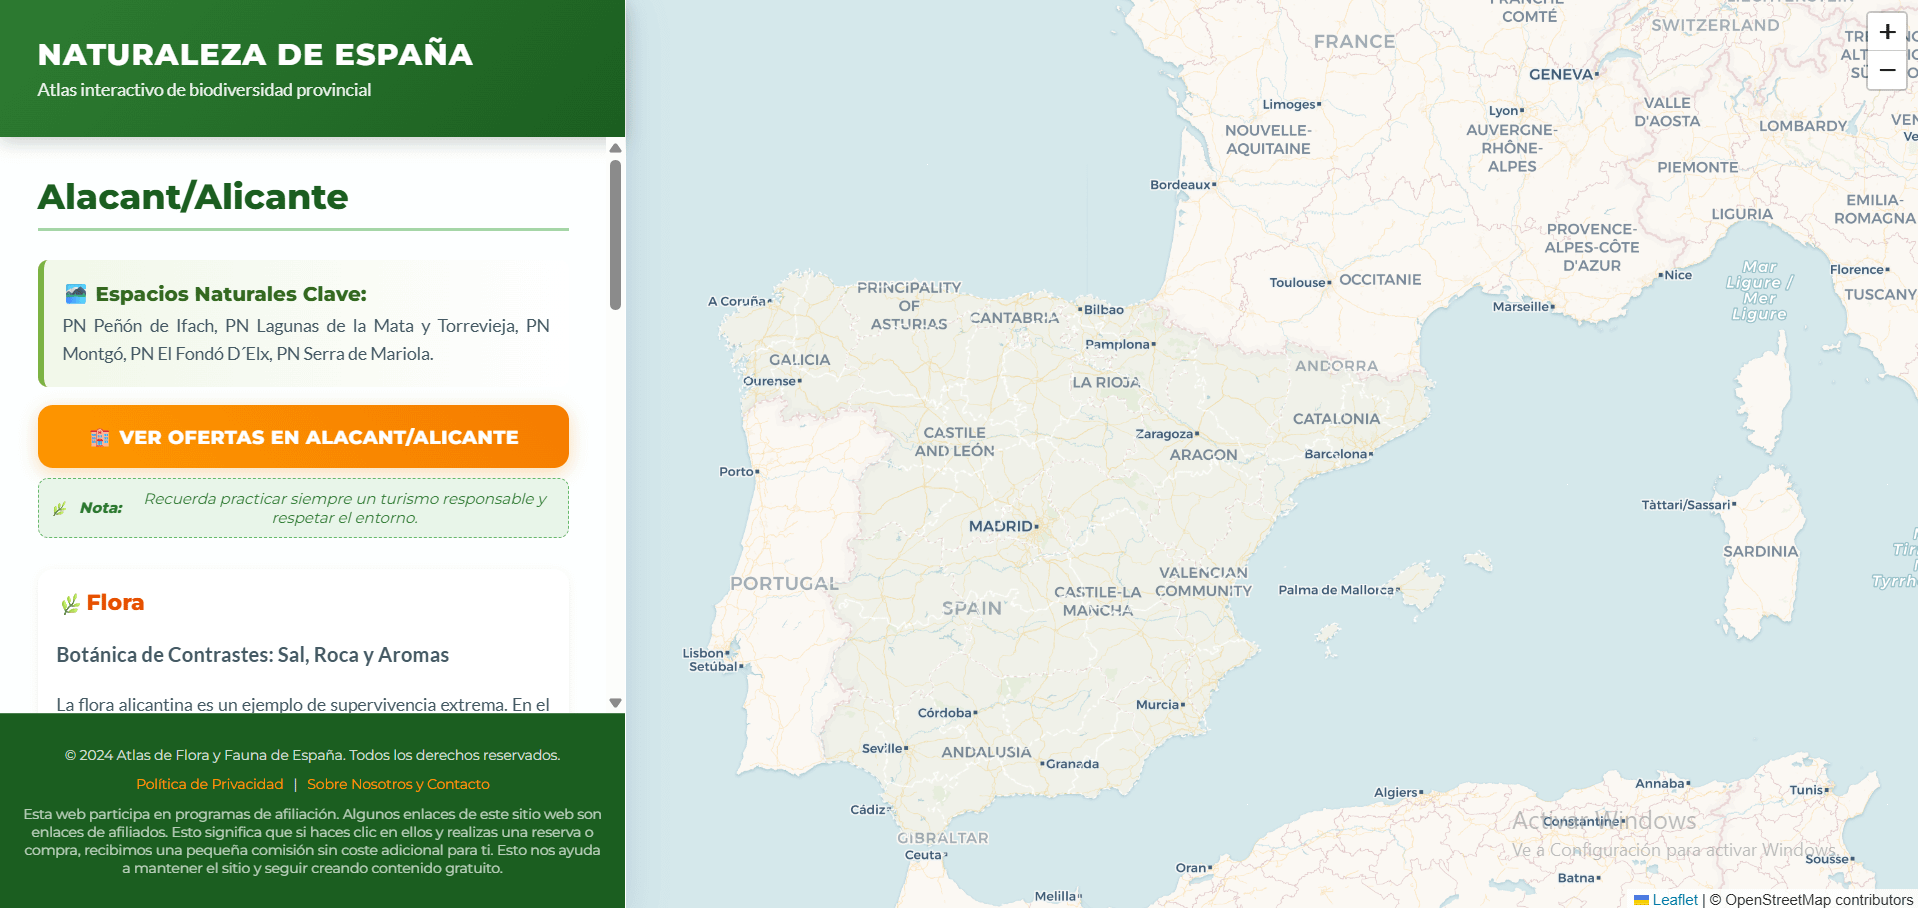
Task: Click the zoom in icon on the map
Action: click(1886, 32)
